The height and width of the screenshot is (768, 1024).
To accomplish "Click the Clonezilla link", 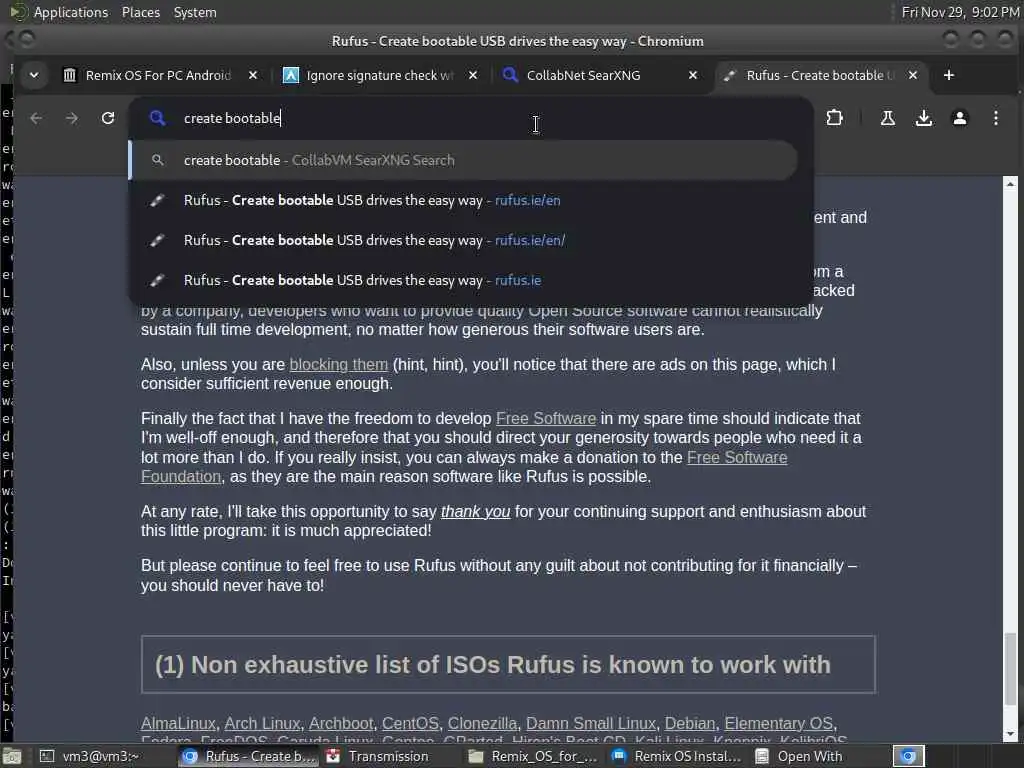I will coord(482,724).
